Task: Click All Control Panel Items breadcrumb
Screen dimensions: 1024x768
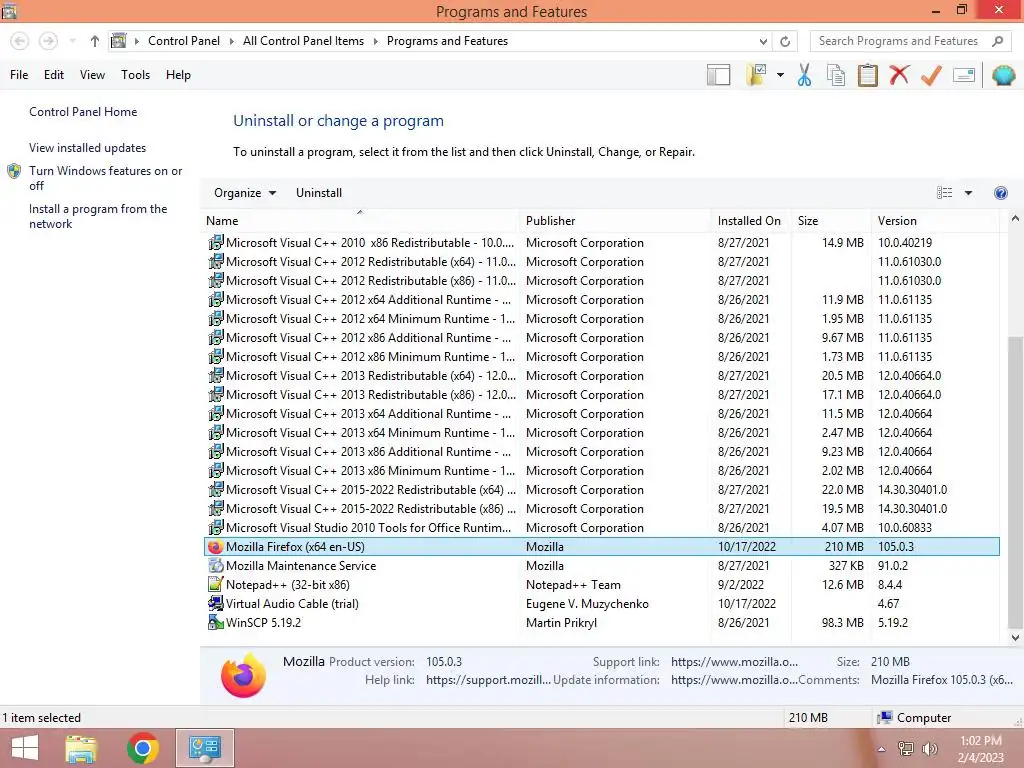Action: pyautogui.click(x=303, y=40)
